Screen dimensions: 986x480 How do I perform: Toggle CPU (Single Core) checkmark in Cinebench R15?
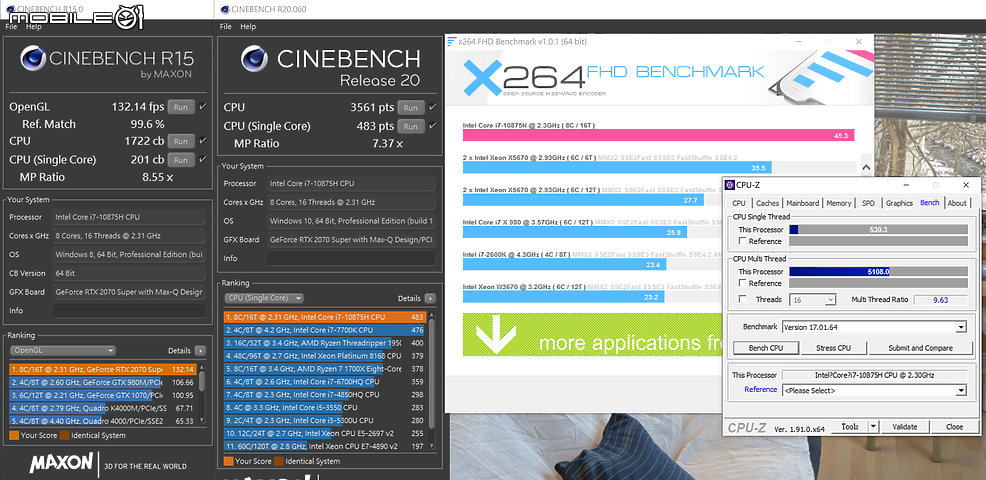202,160
